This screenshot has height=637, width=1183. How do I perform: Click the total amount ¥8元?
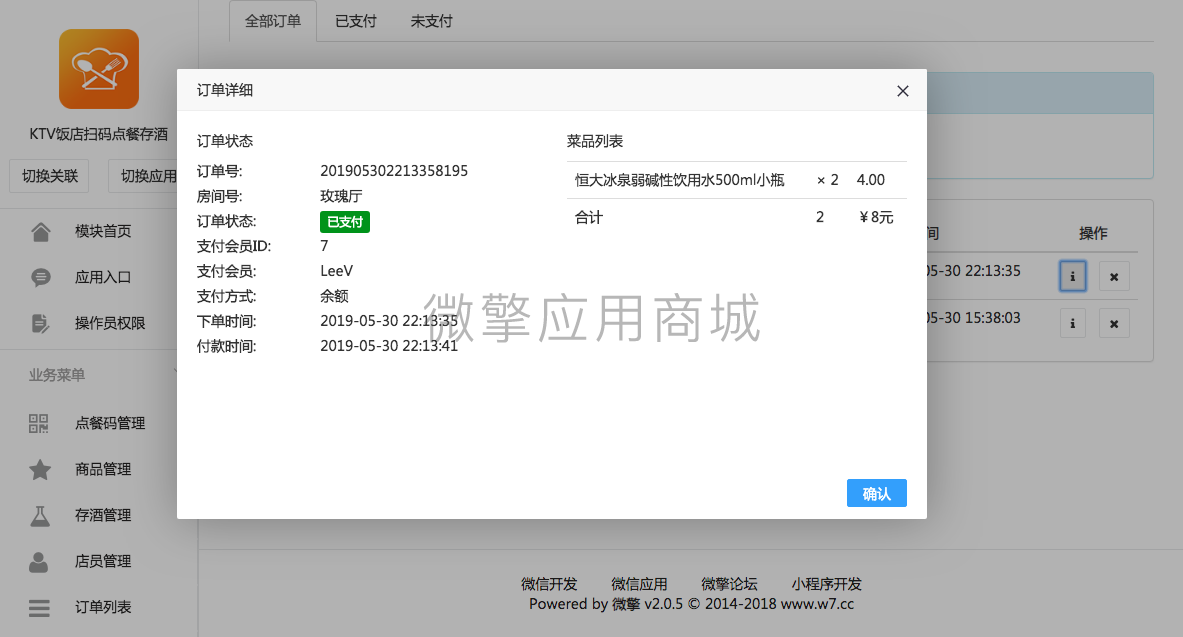[876, 217]
